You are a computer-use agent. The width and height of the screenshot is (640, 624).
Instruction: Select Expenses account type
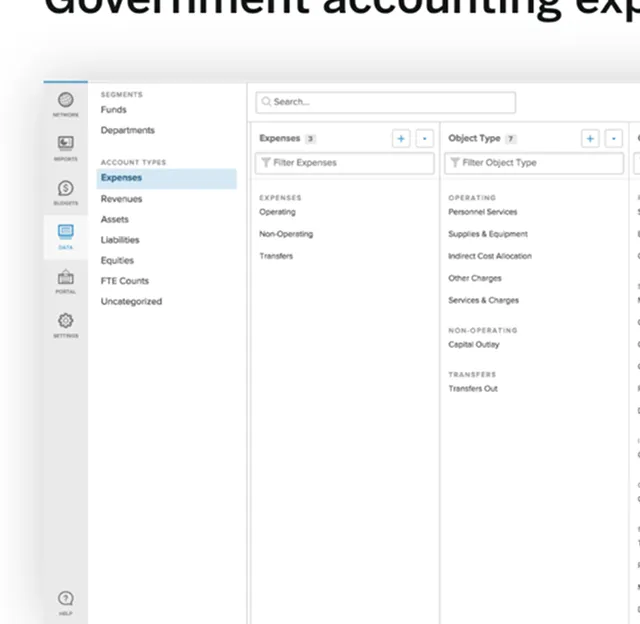point(167,178)
